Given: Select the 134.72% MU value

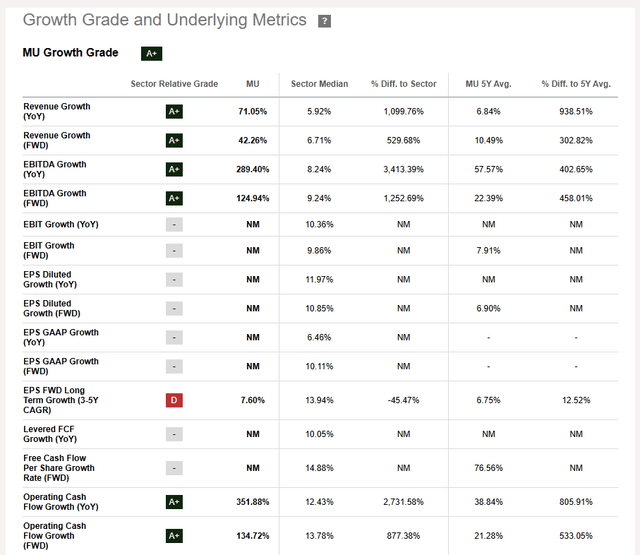Looking at the screenshot, I should (x=253, y=536).
